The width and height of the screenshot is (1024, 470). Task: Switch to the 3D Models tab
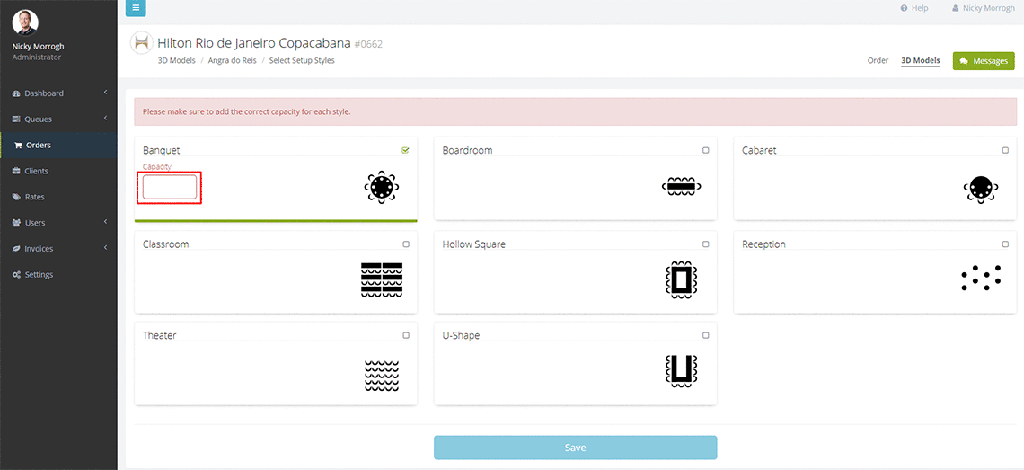[920, 61]
